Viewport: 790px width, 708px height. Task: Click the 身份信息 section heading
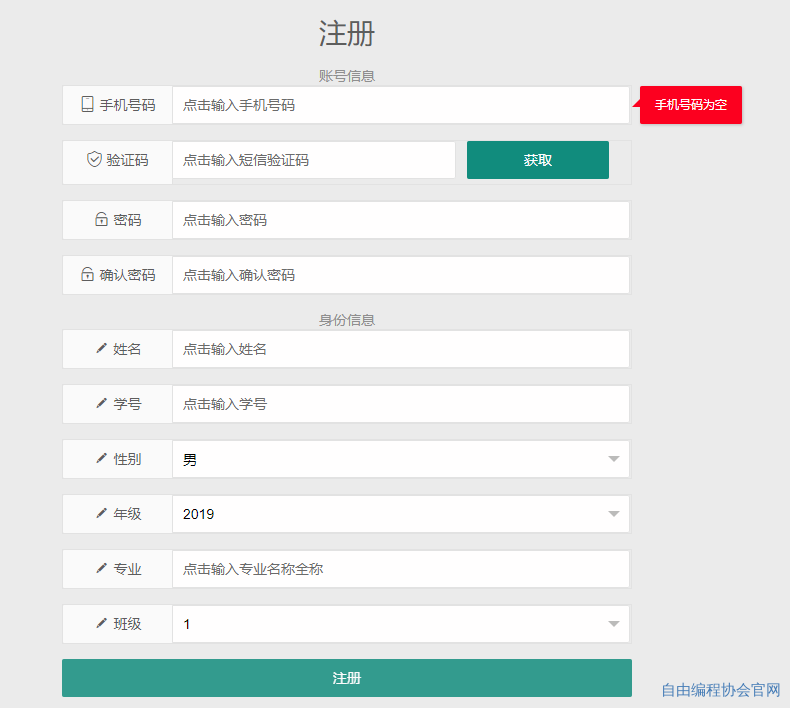347,320
